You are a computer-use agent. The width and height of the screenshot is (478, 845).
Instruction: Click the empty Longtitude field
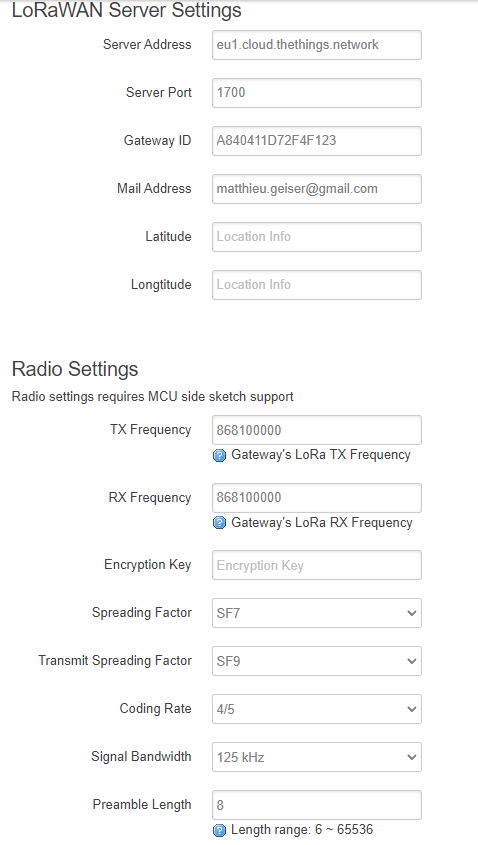(x=317, y=285)
